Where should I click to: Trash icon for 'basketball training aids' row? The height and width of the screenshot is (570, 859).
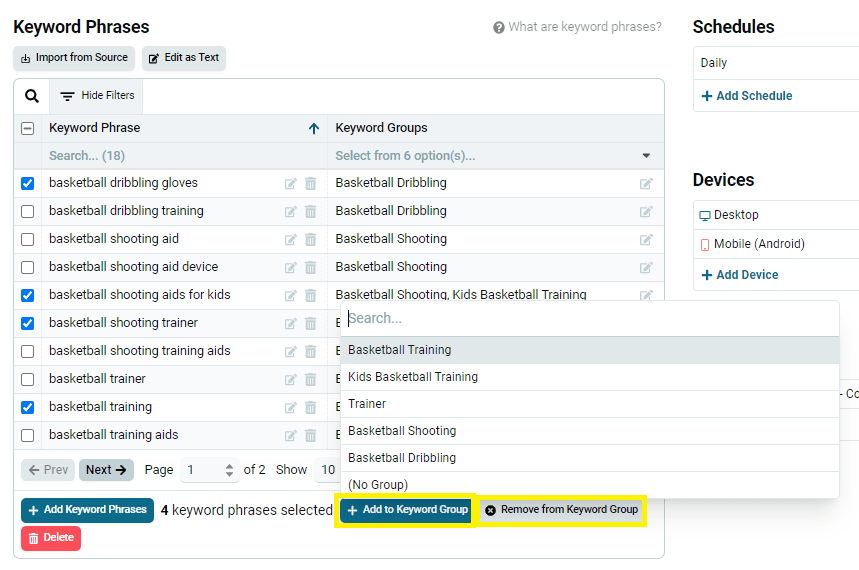tap(311, 435)
